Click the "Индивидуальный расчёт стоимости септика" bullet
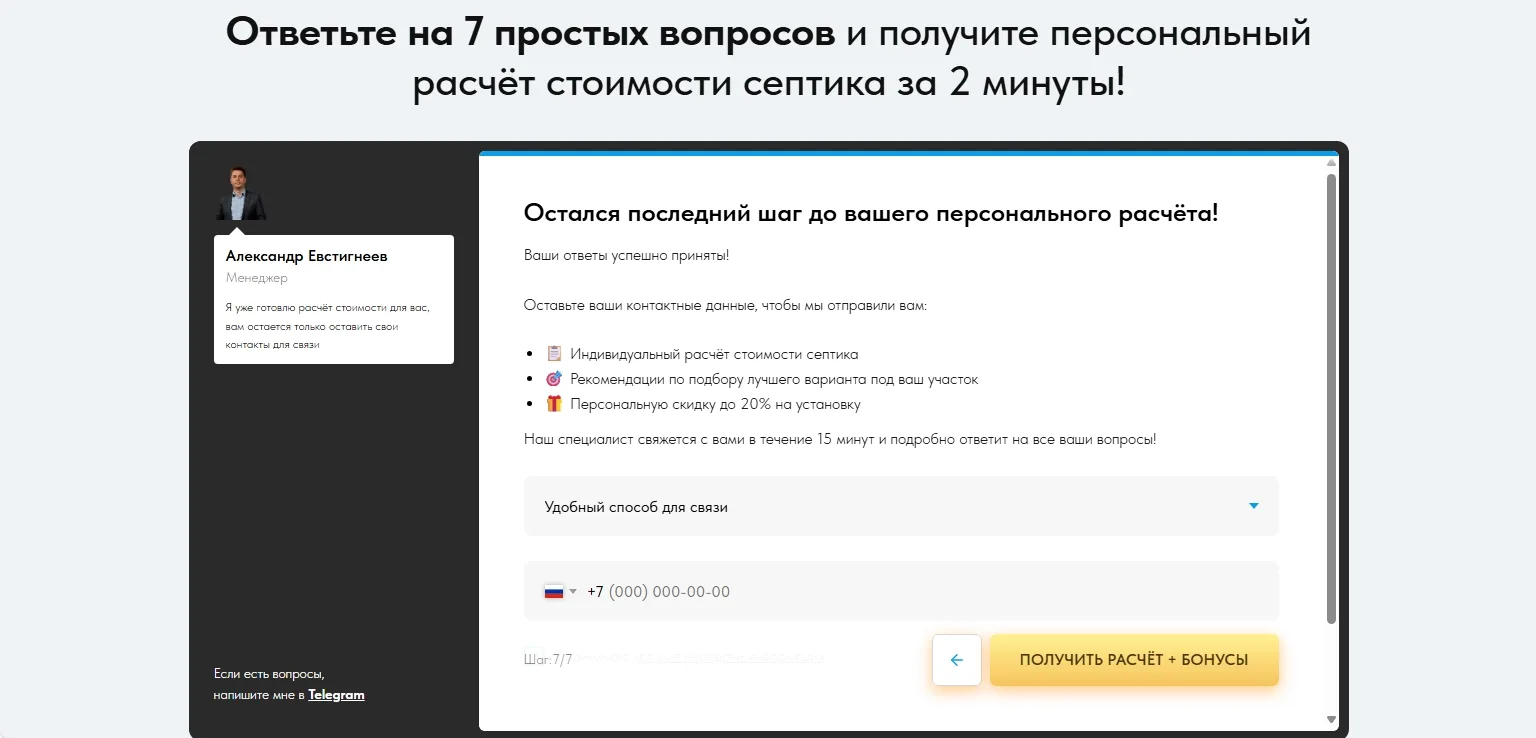Image resolution: width=1536 pixels, height=738 pixels. coord(714,354)
